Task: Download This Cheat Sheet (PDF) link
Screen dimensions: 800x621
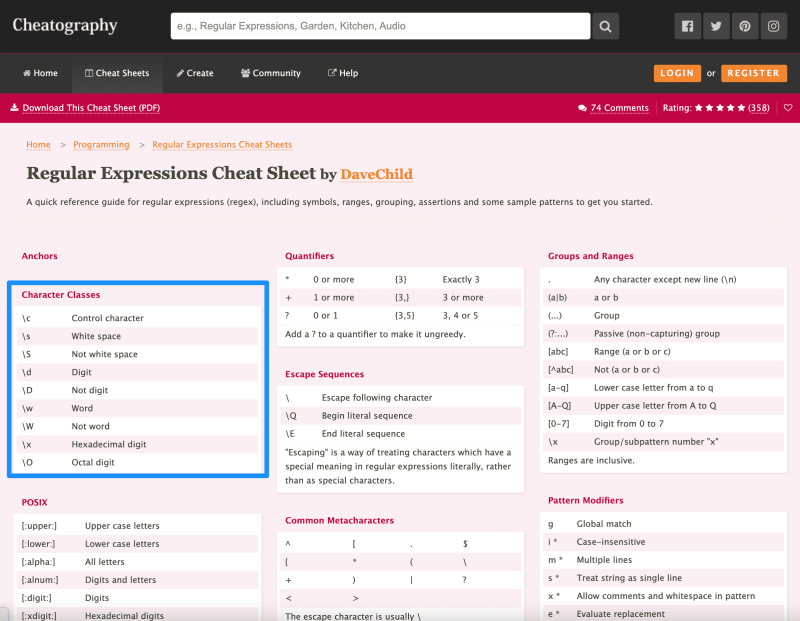Action: (x=91, y=108)
